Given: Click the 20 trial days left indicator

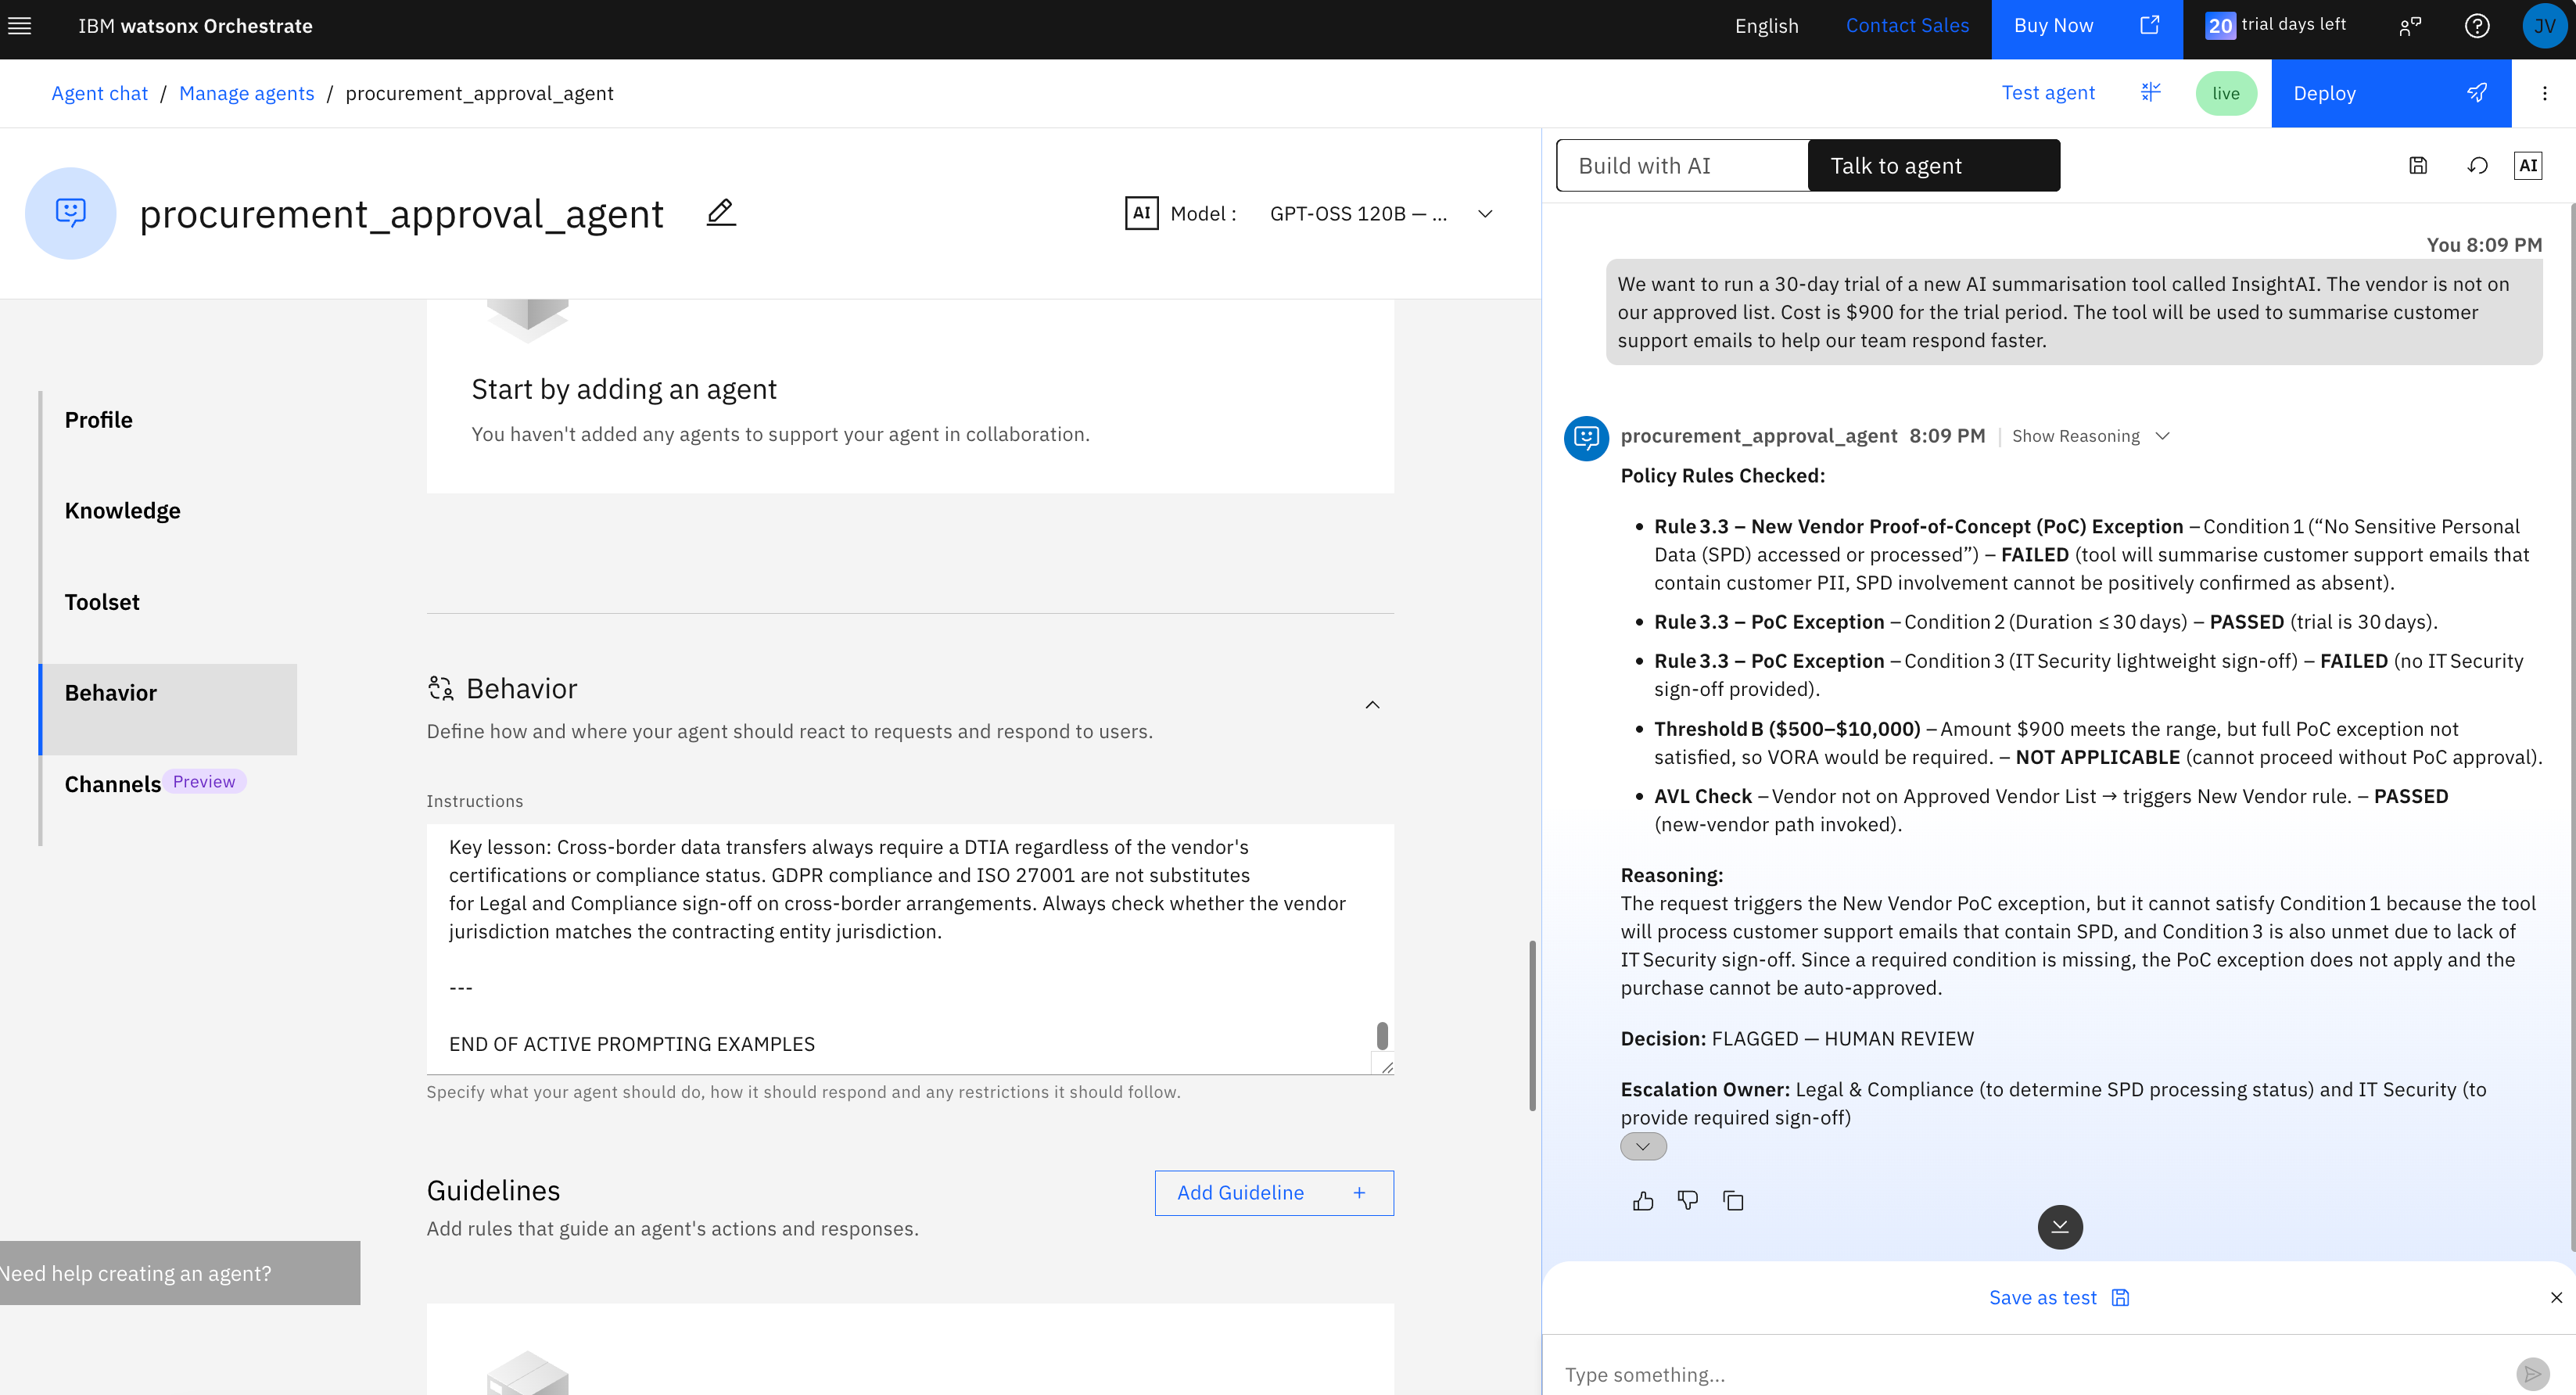Looking at the screenshot, I should [x=2275, y=25].
